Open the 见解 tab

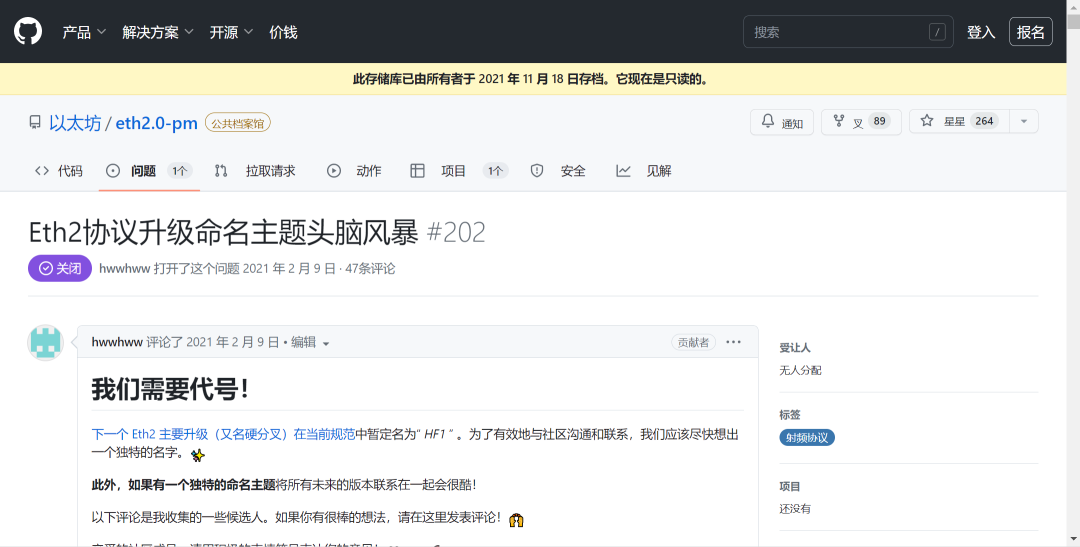(645, 171)
